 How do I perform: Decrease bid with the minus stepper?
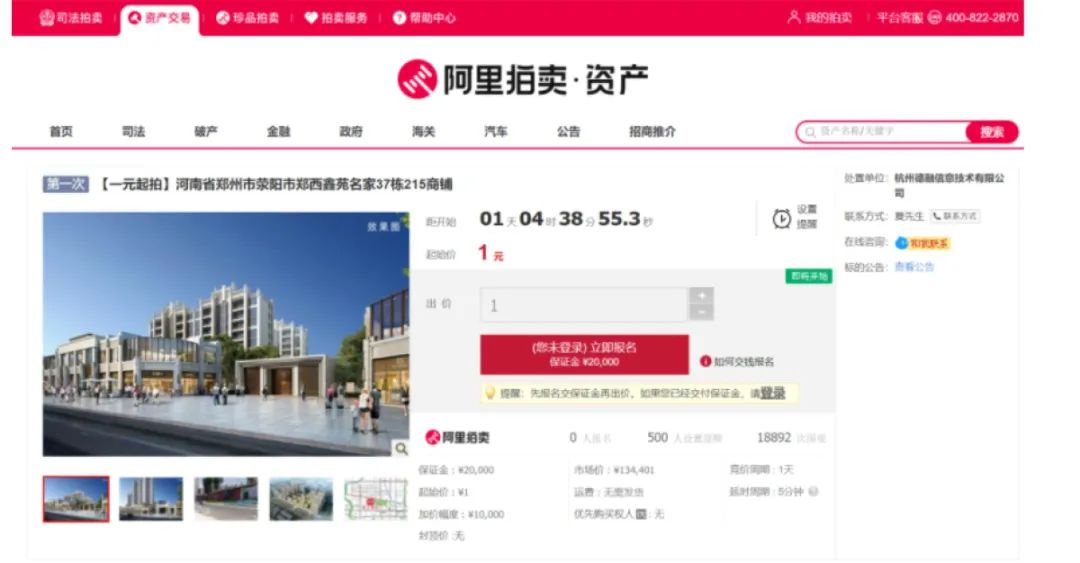tap(701, 313)
